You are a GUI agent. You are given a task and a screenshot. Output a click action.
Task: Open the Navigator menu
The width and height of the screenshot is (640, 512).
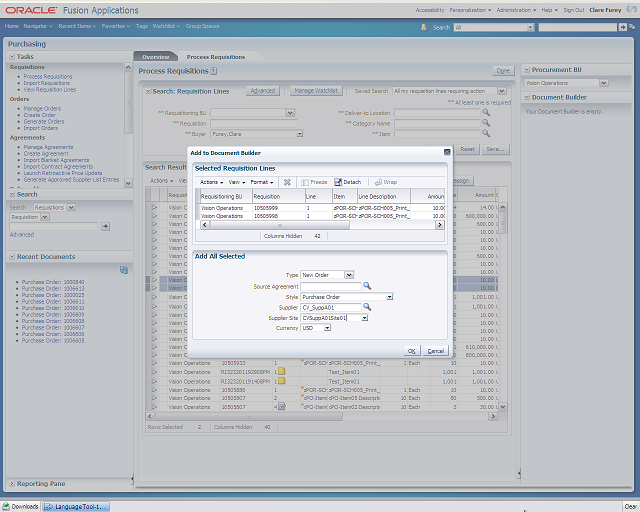point(38,26)
